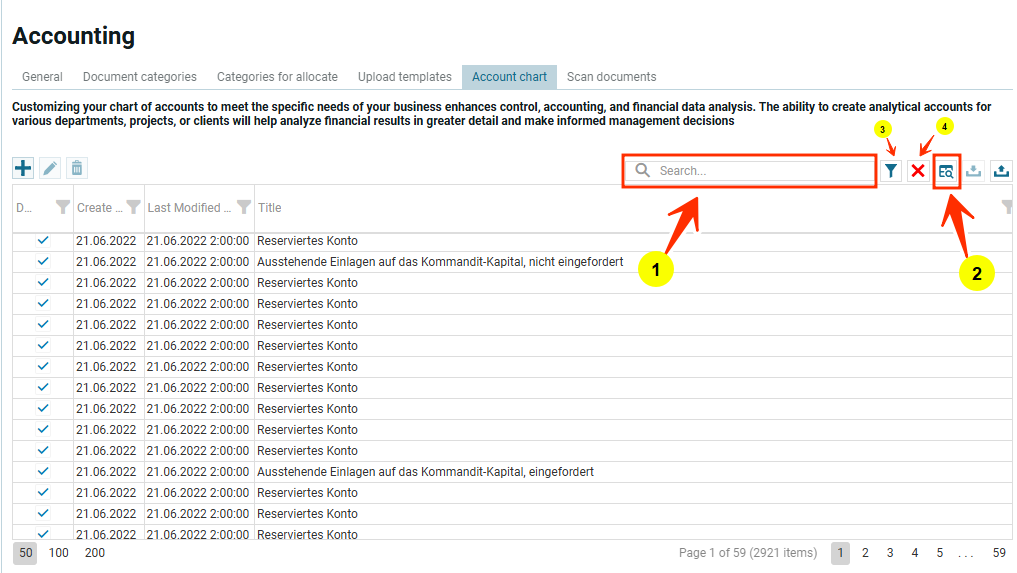Go to page 59 of results
Screen dimensions: 1017x573
coord(999,553)
